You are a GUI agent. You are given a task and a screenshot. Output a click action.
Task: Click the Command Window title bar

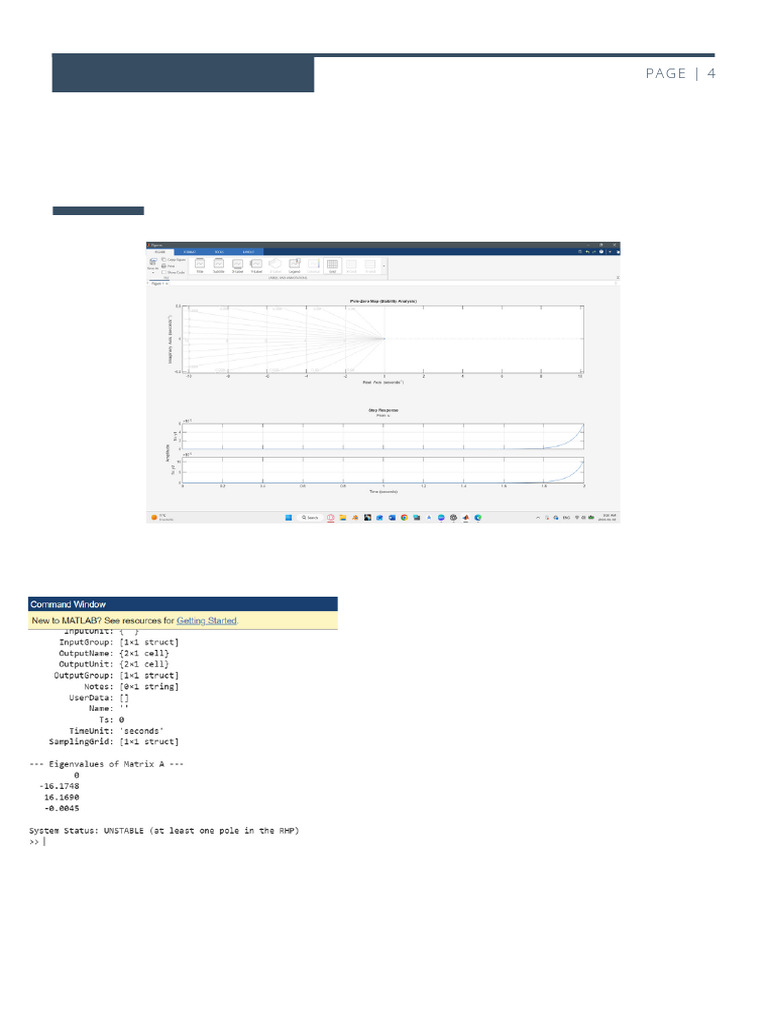coord(183,604)
